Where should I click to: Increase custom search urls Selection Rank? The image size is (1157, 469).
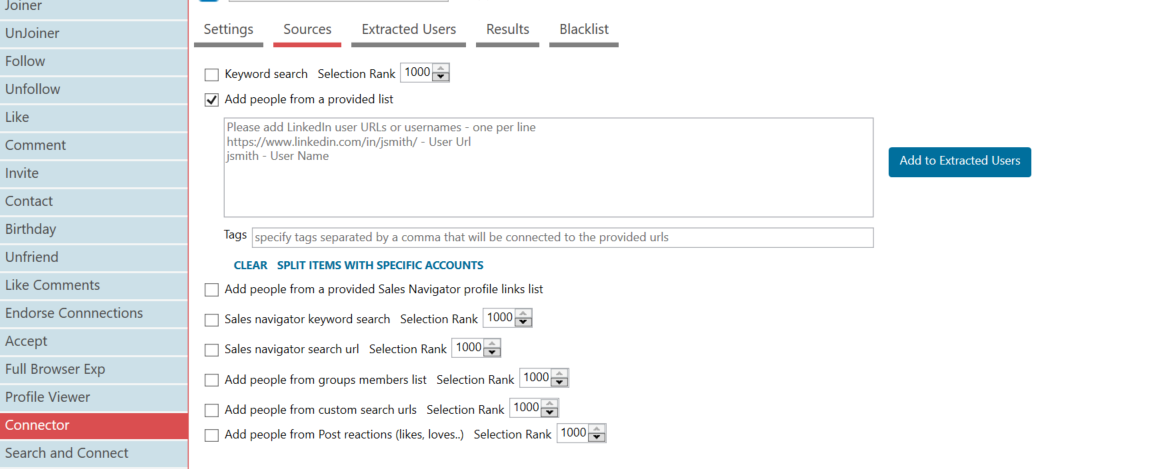[550, 404]
